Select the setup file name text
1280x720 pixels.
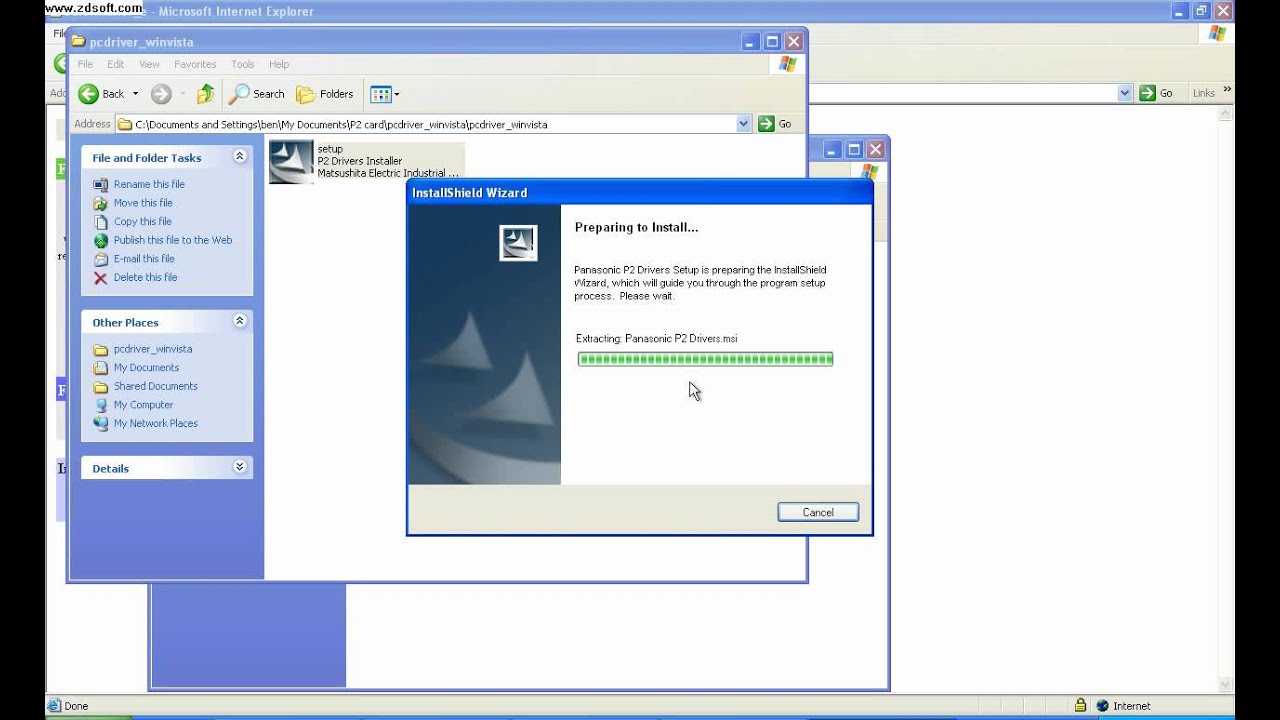coord(330,149)
